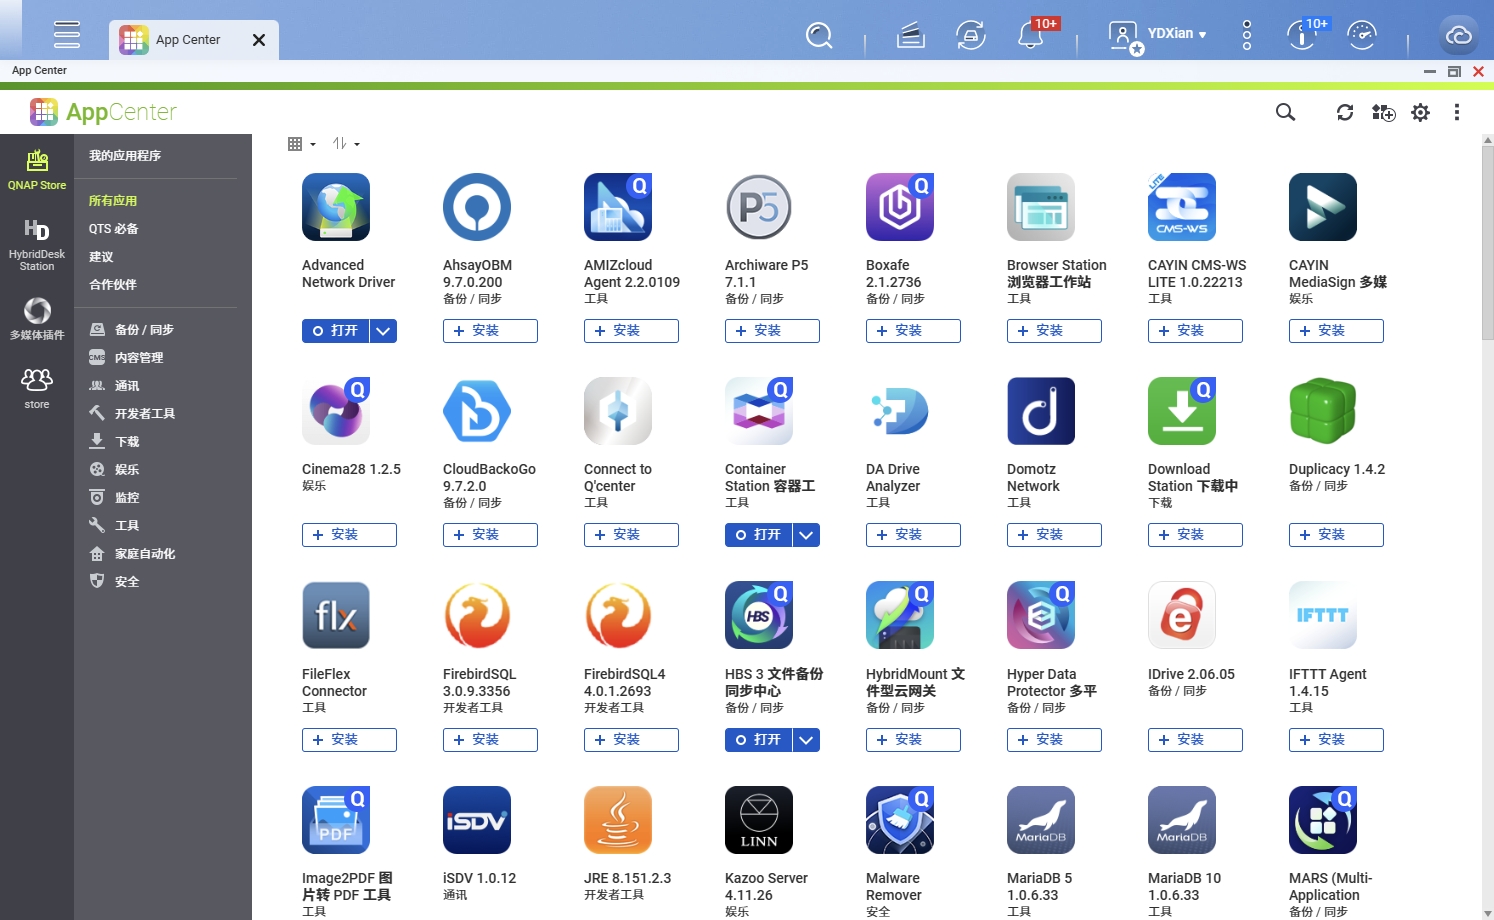Click the JRE Java app icon
This screenshot has height=920, width=1494.
618,820
